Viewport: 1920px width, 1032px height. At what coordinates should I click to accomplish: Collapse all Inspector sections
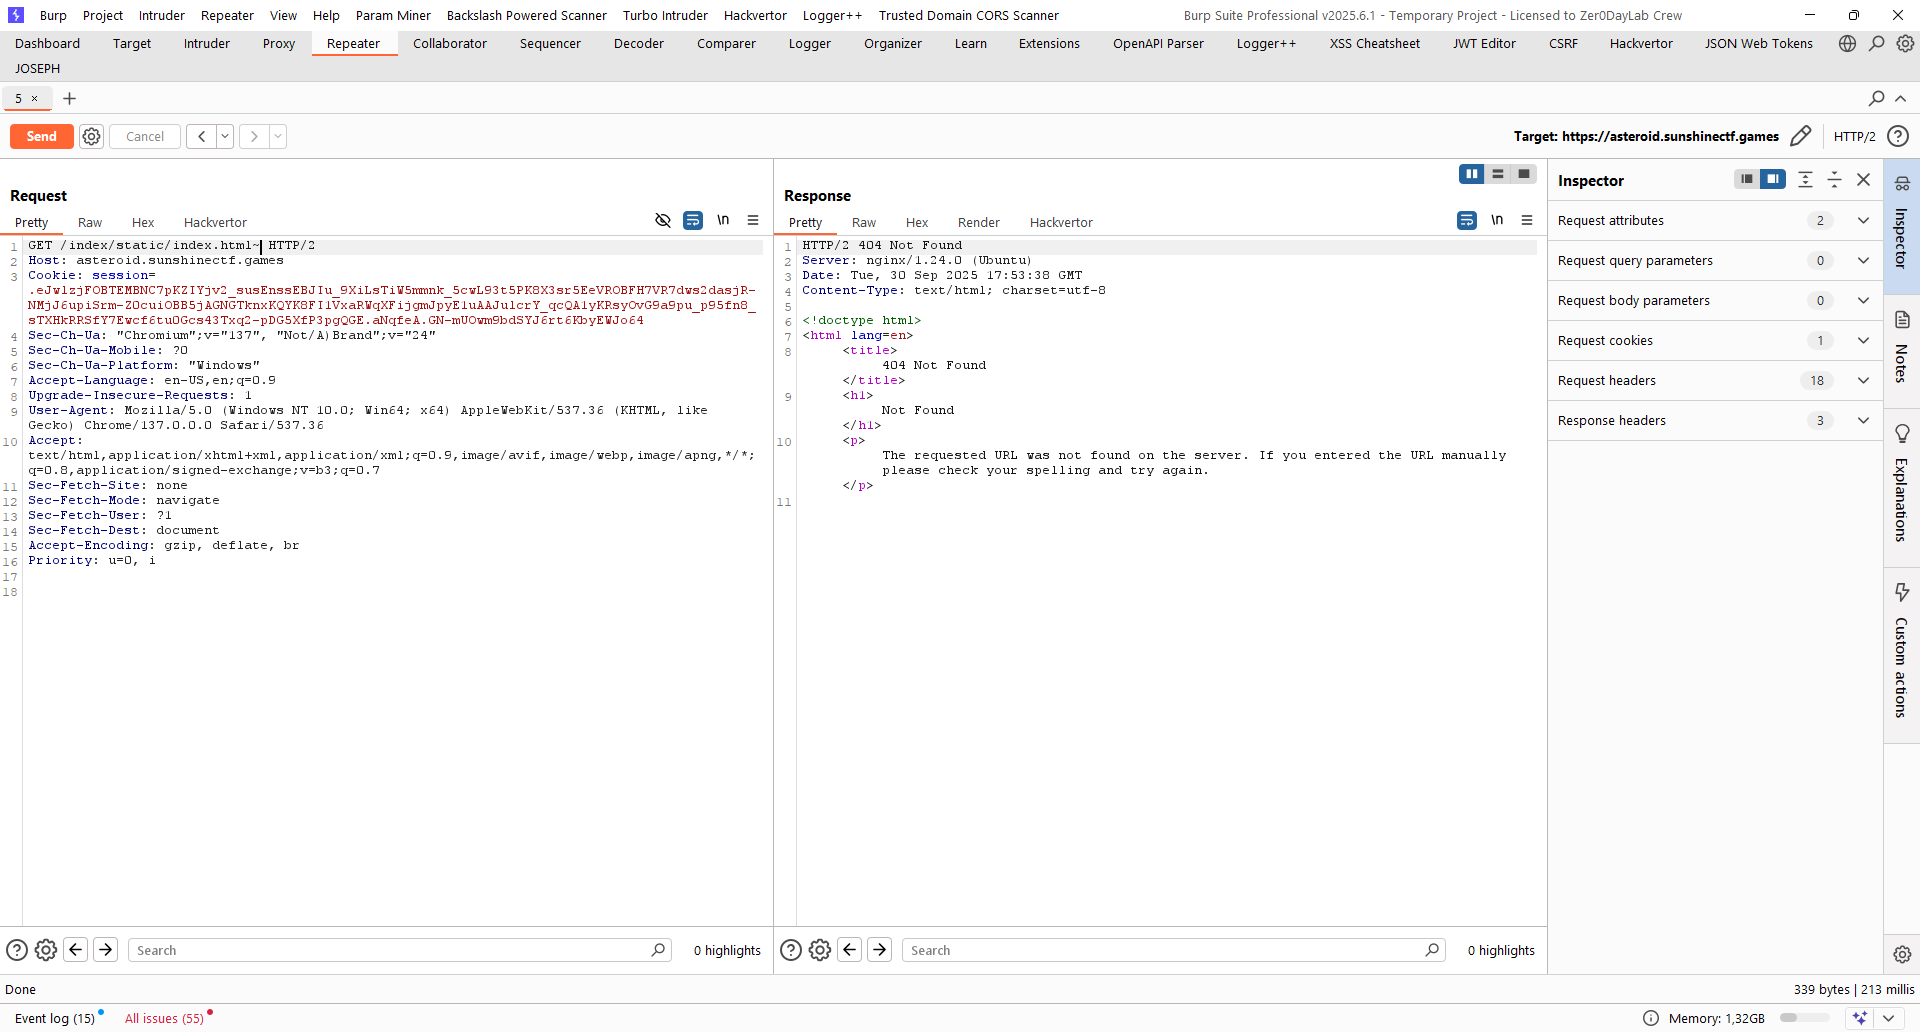pyautogui.click(x=1834, y=179)
